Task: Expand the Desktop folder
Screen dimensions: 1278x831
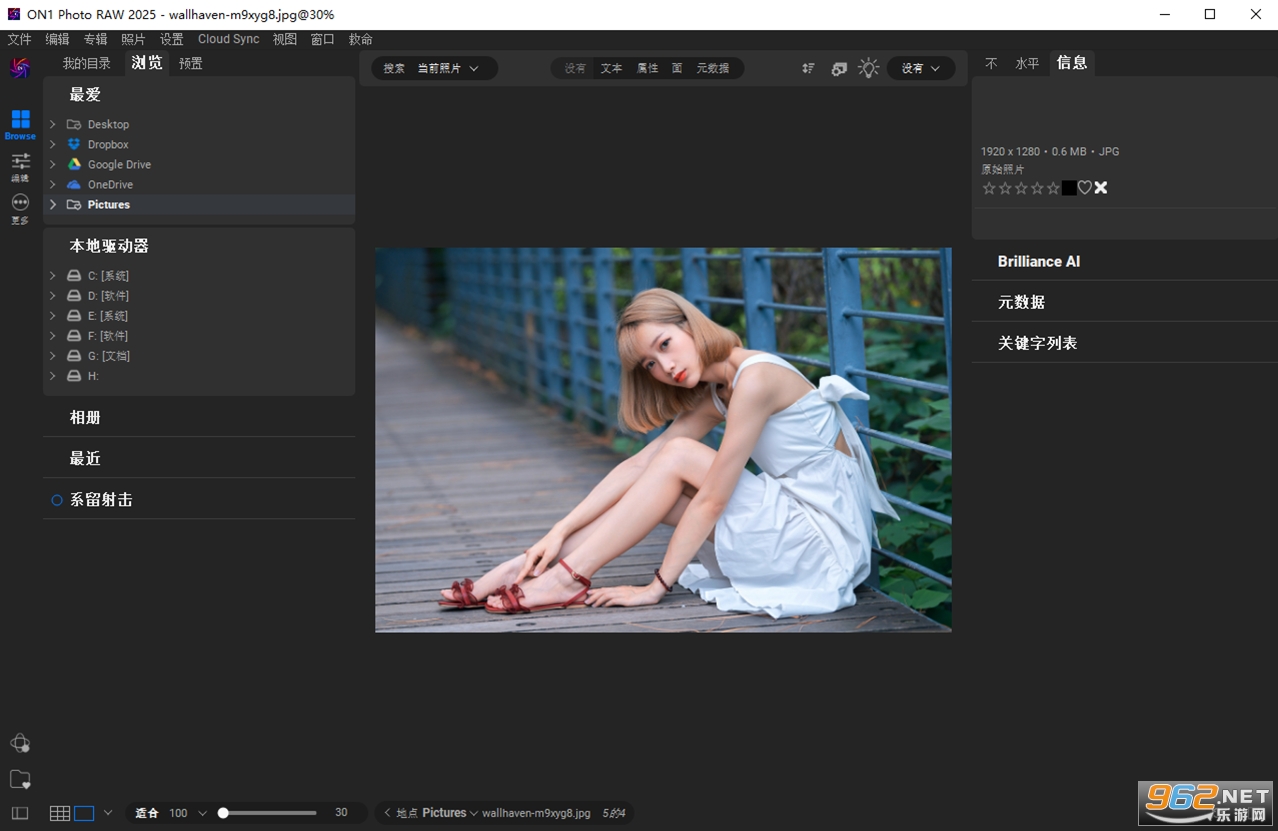Action: pos(53,124)
